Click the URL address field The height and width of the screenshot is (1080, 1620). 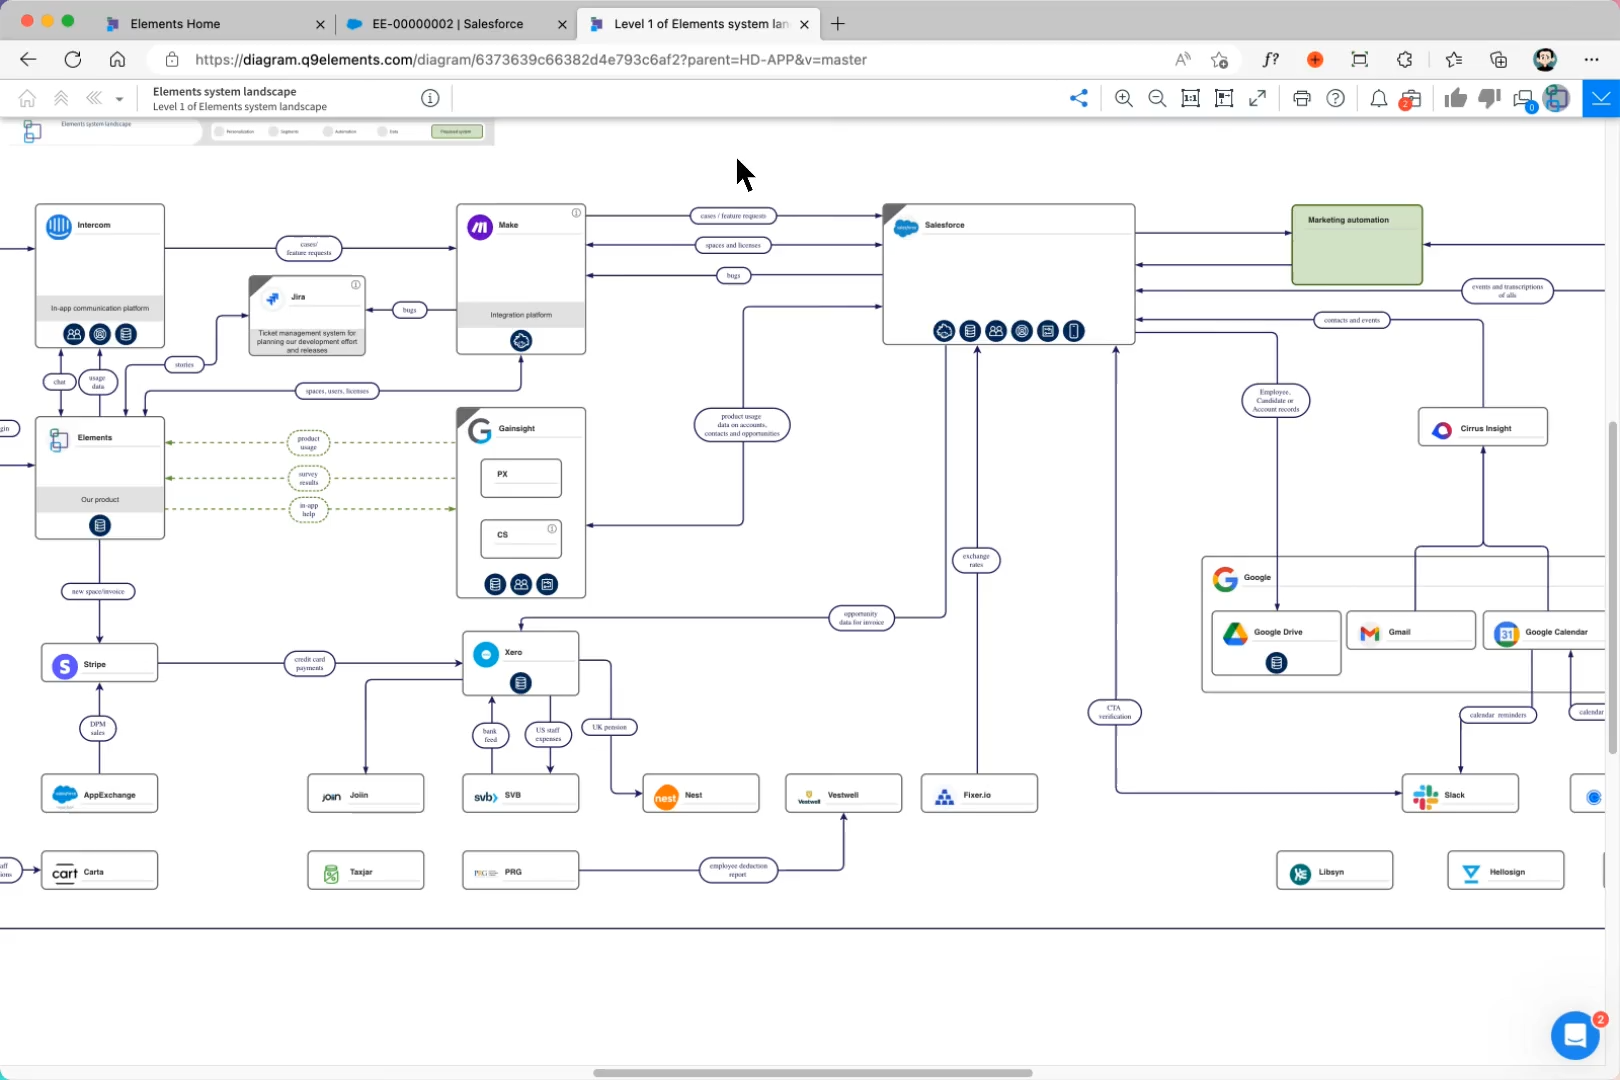point(660,59)
